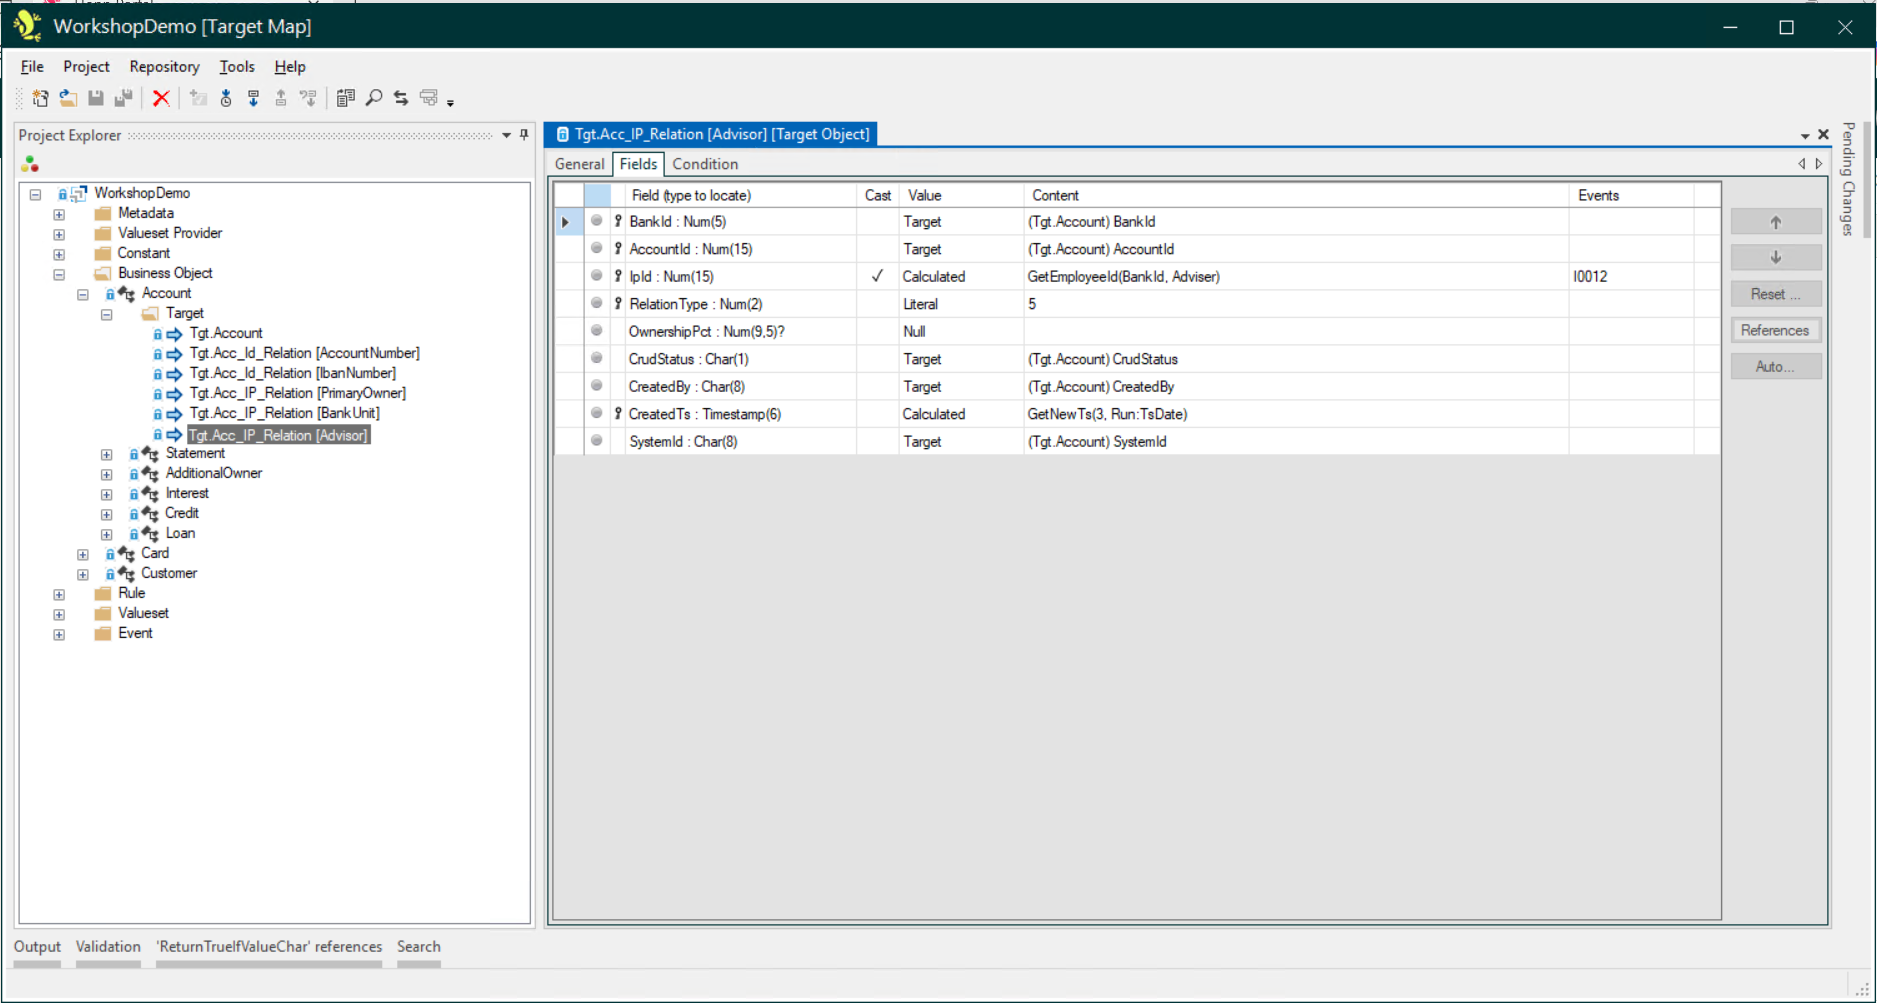
Task: Click the swap arrows toolbar icon
Action: coord(401,98)
